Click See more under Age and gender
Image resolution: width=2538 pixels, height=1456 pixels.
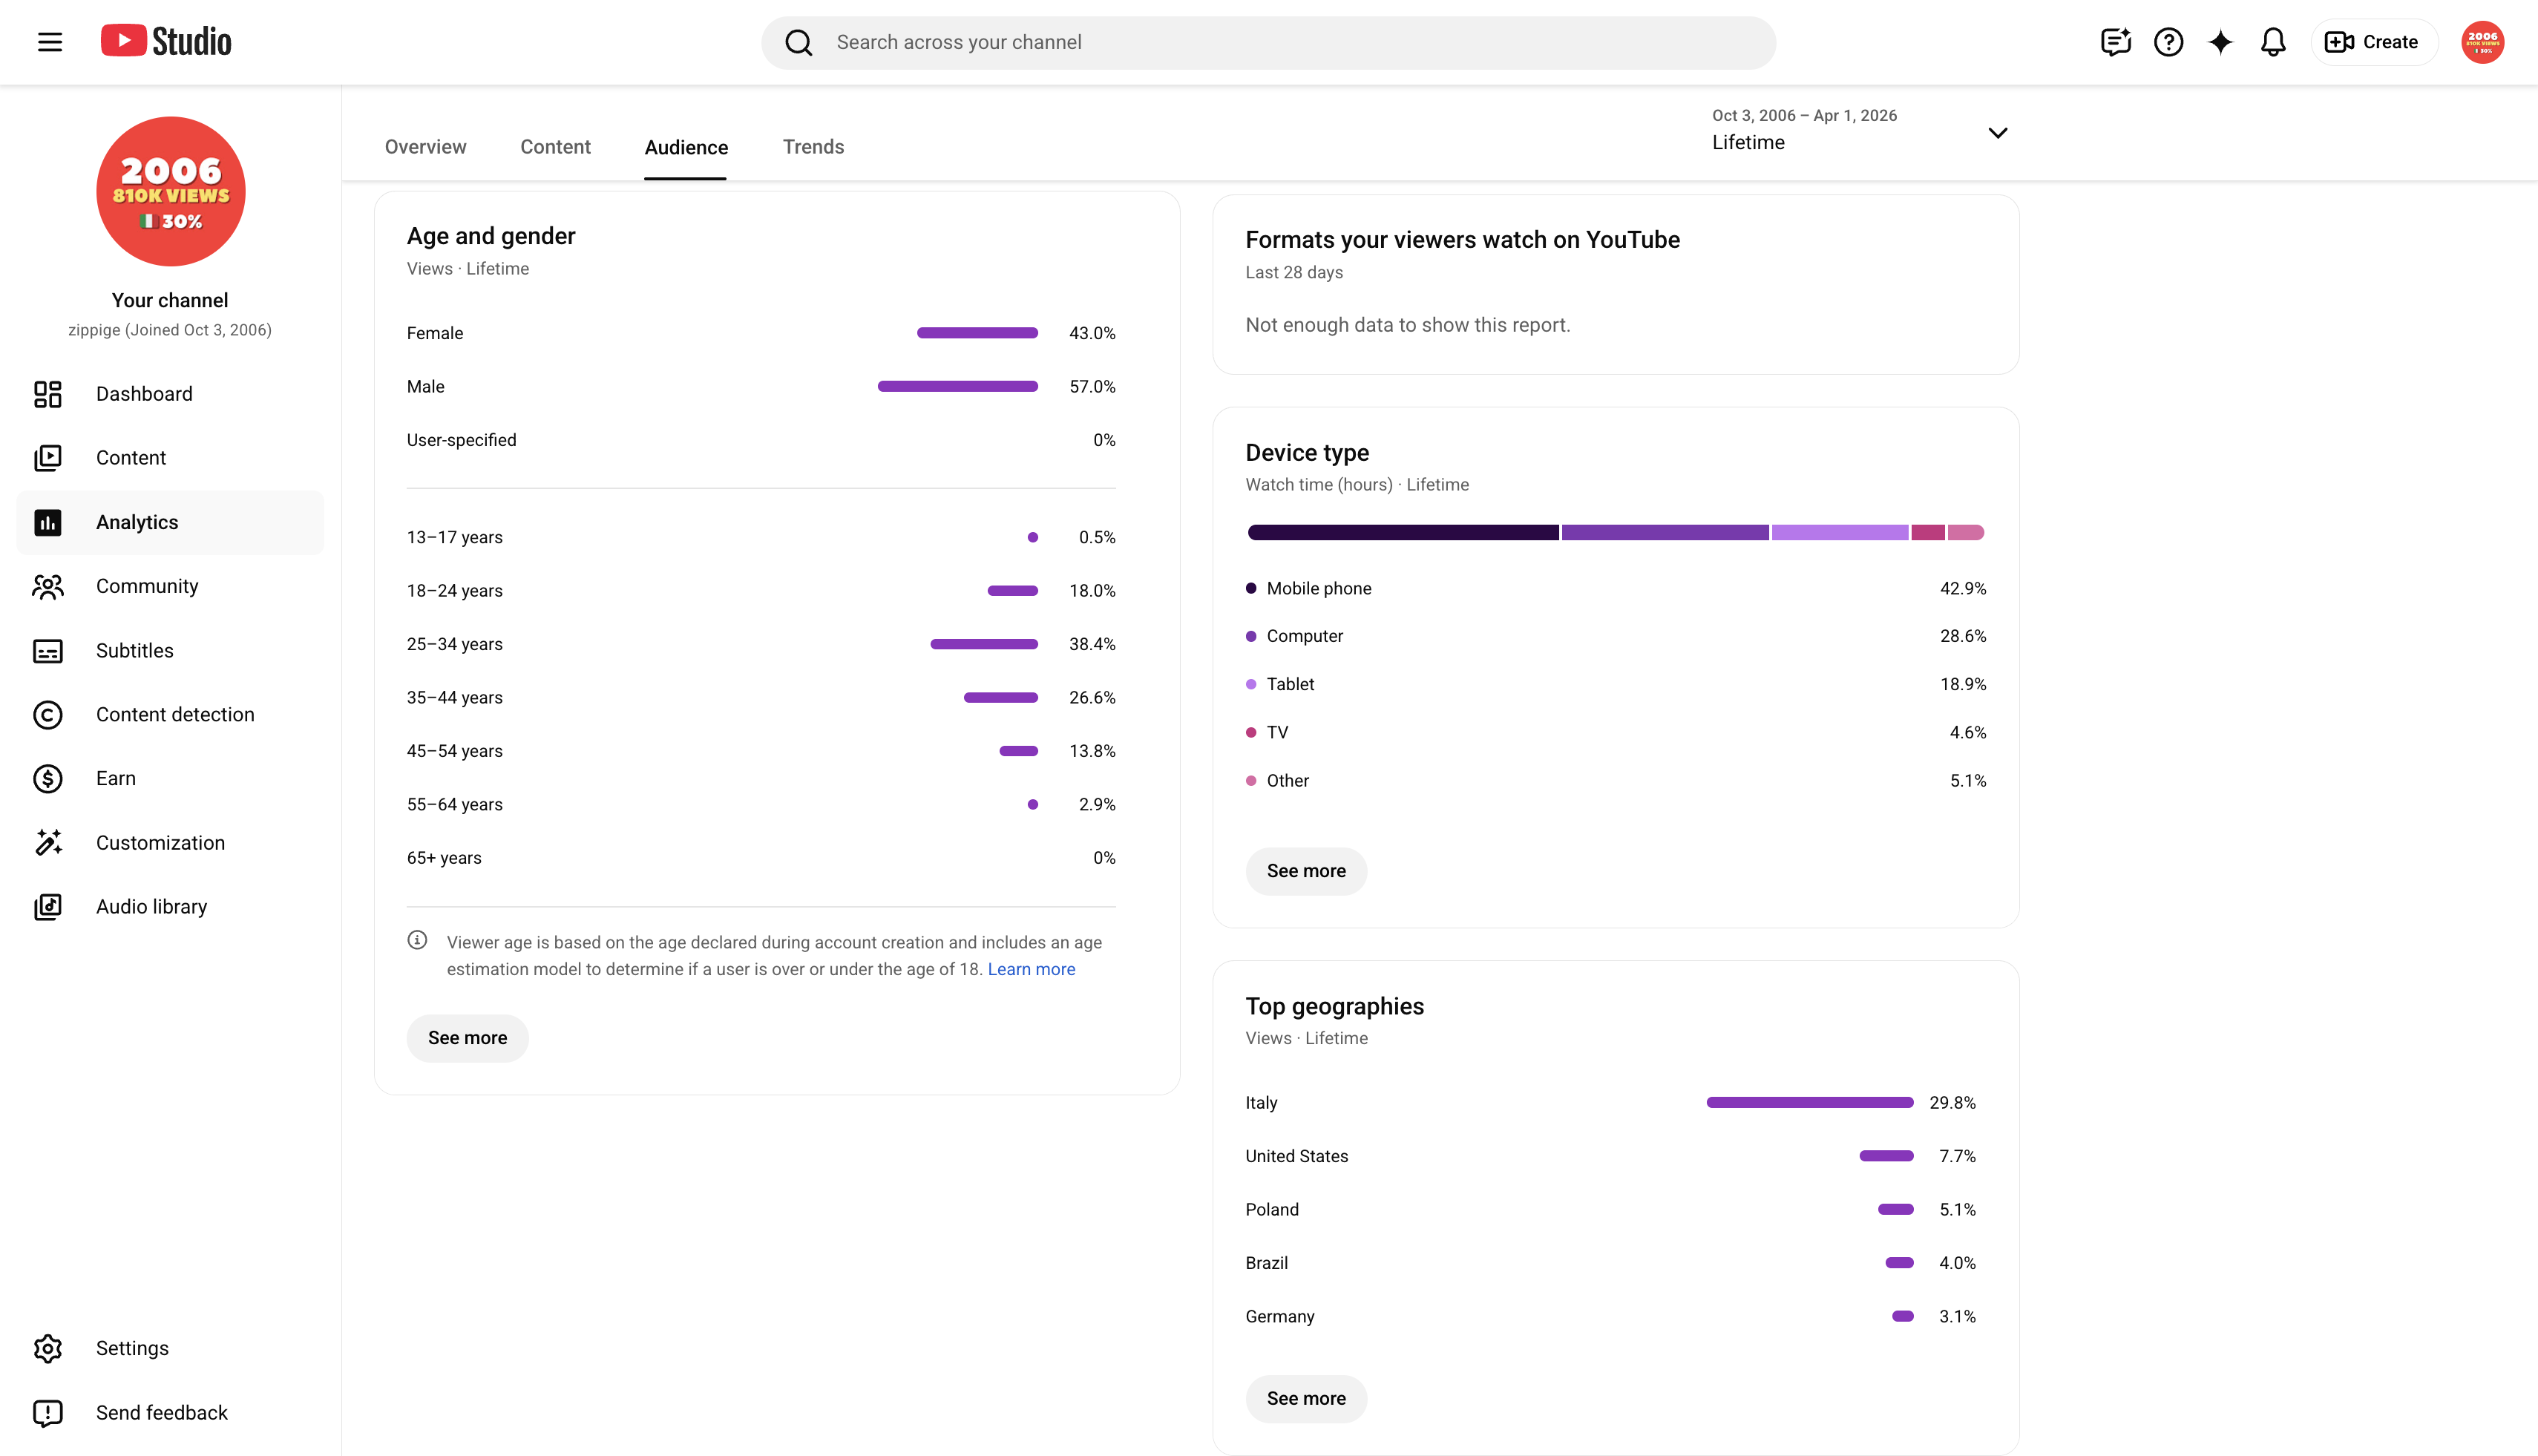pos(467,1038)
